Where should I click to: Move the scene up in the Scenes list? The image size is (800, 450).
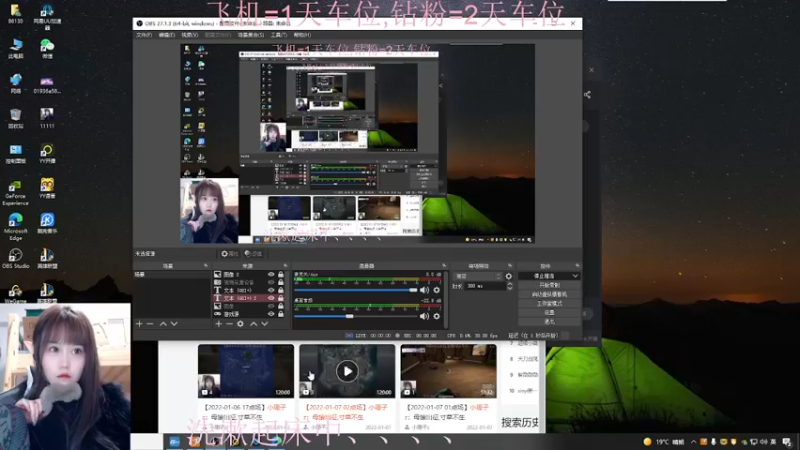pos(163,324)
